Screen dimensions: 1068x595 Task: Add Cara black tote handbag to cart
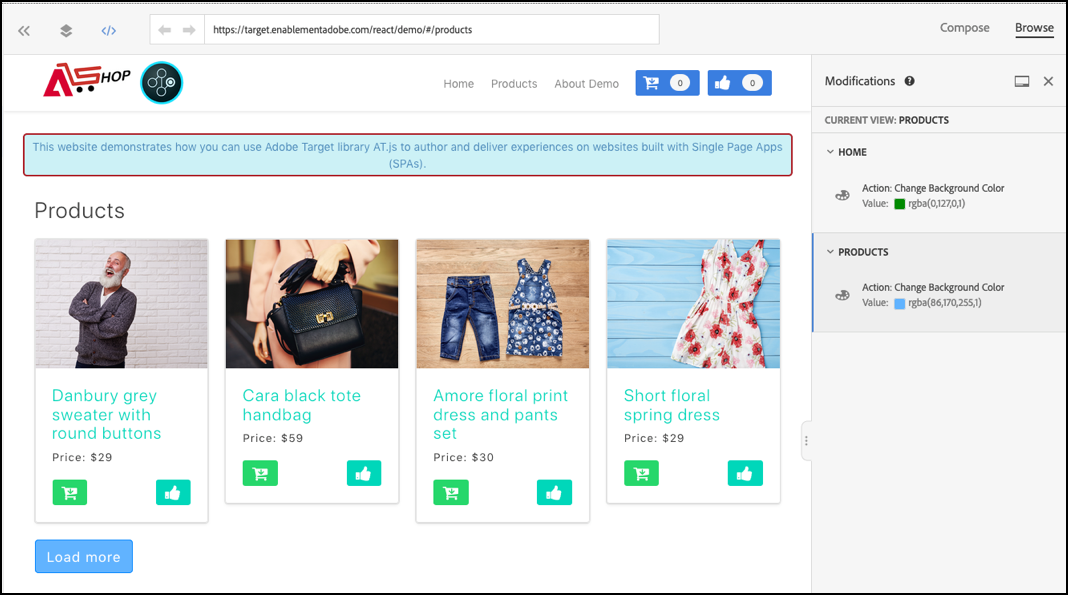pyautogui.click(x=260, y=473)
